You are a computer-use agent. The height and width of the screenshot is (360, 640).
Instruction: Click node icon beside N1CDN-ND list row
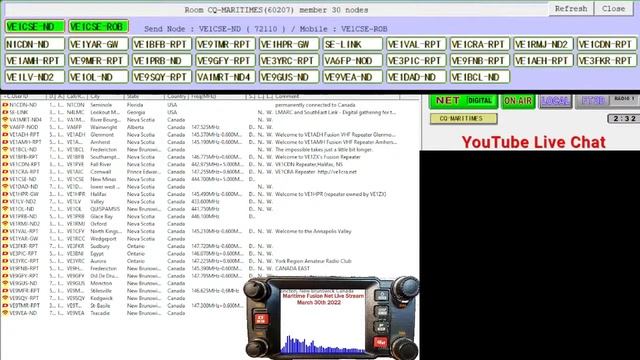point(5,105)
